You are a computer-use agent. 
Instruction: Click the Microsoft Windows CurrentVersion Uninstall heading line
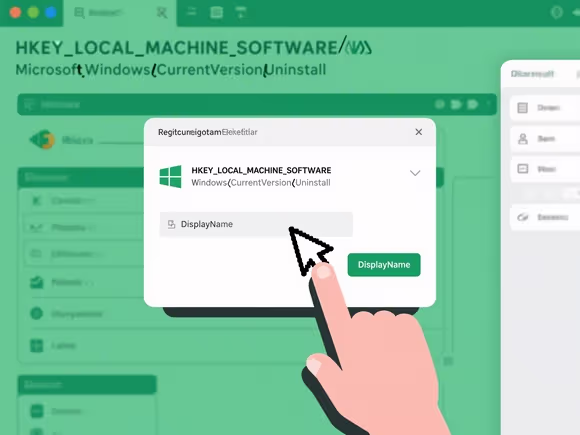(x=171, y=70)
